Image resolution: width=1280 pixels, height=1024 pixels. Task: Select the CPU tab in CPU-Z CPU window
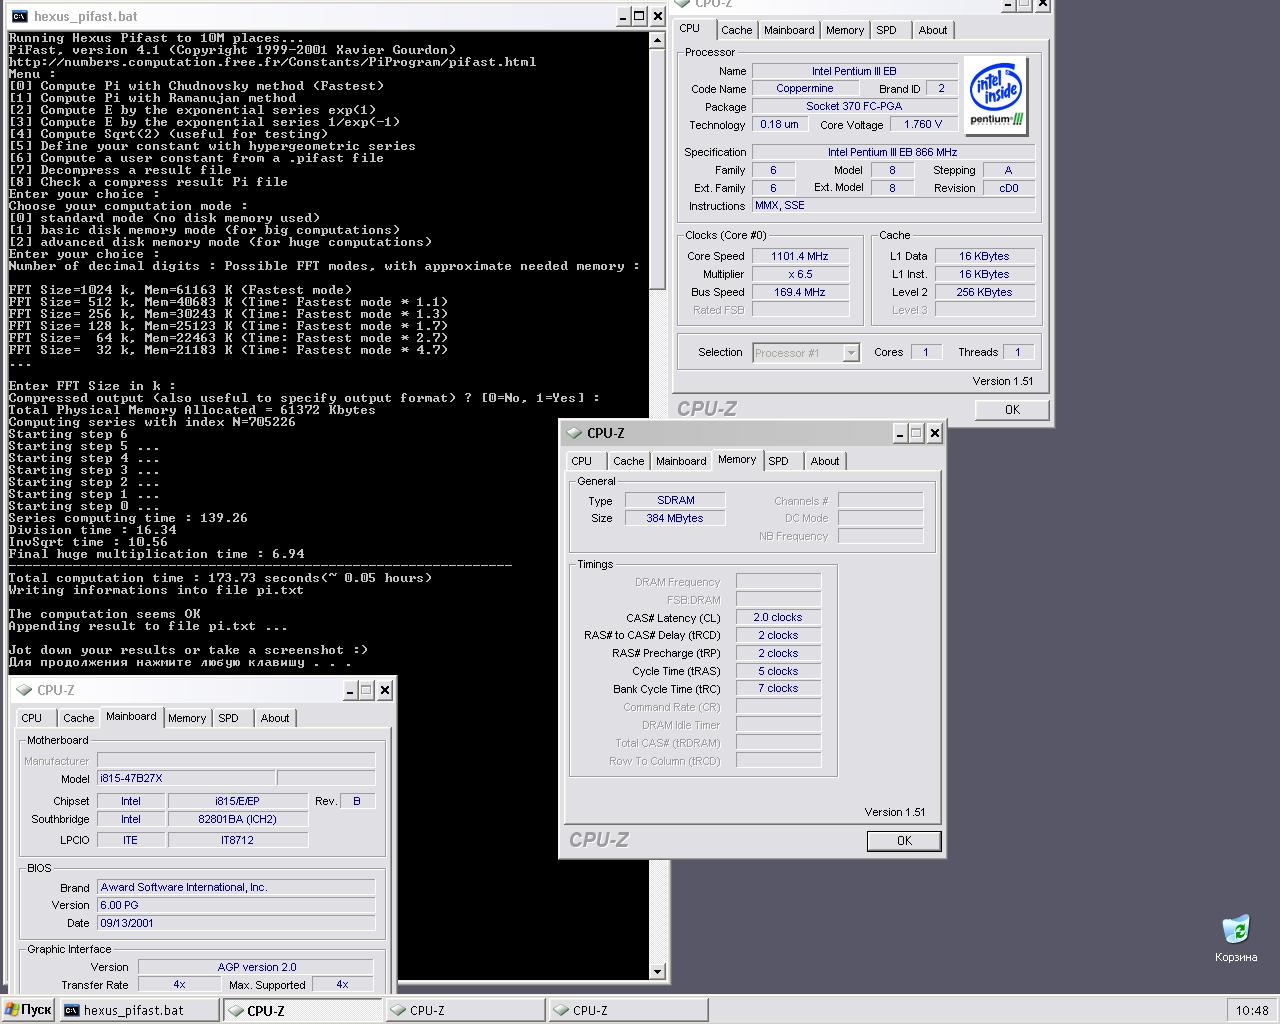690,28
